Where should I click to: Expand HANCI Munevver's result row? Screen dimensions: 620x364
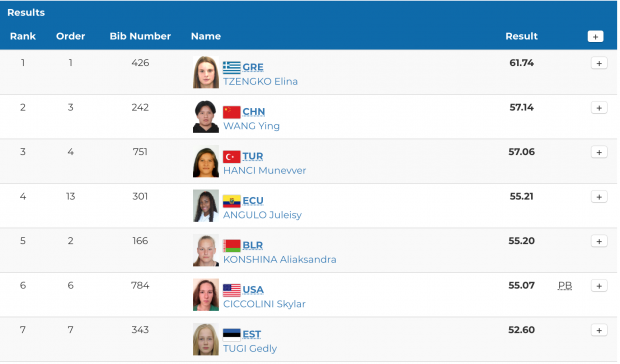599,152
